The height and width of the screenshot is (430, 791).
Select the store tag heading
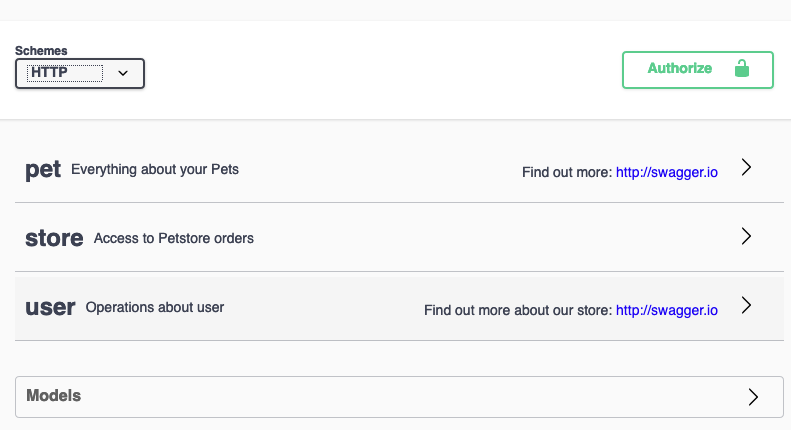pos(54,238)
